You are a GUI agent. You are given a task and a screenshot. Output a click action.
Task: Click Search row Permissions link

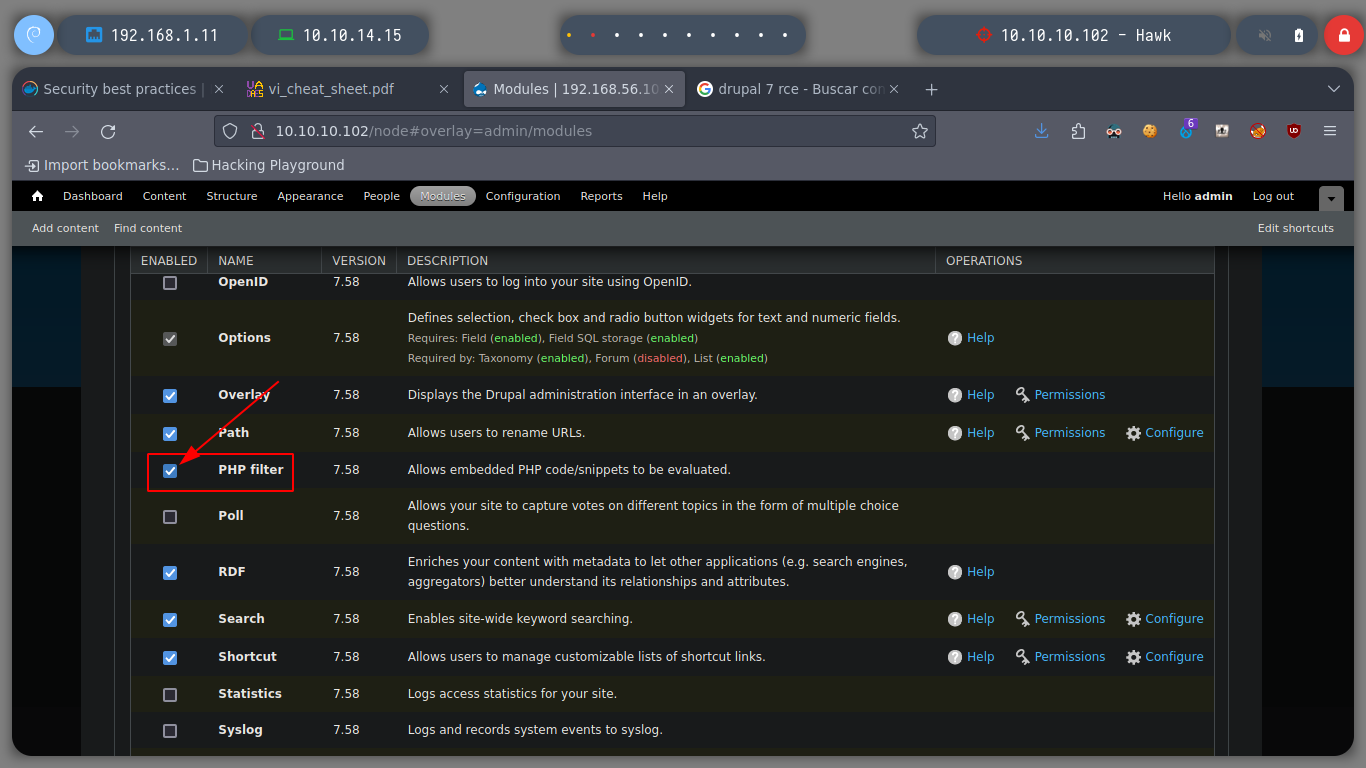pyautogui.click(x=1070, y=619)
